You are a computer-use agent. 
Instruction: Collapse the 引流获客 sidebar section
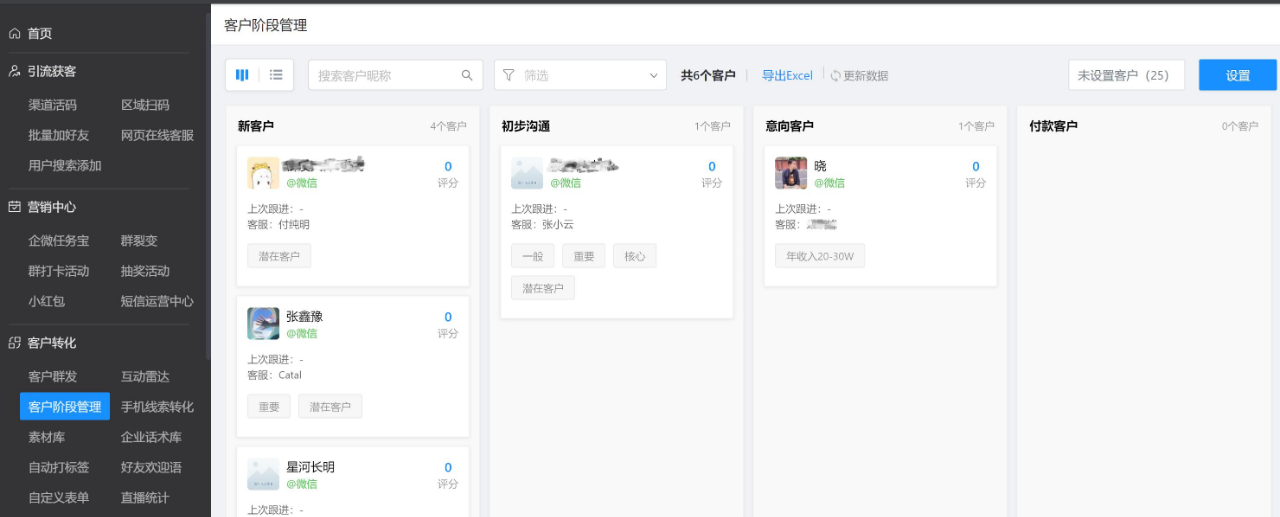(52, 71)
